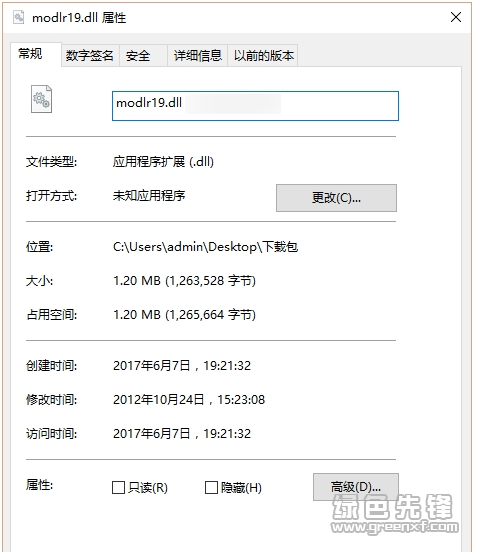Click the 占用空间: label

pyautogui.click(x=51, y=314)
